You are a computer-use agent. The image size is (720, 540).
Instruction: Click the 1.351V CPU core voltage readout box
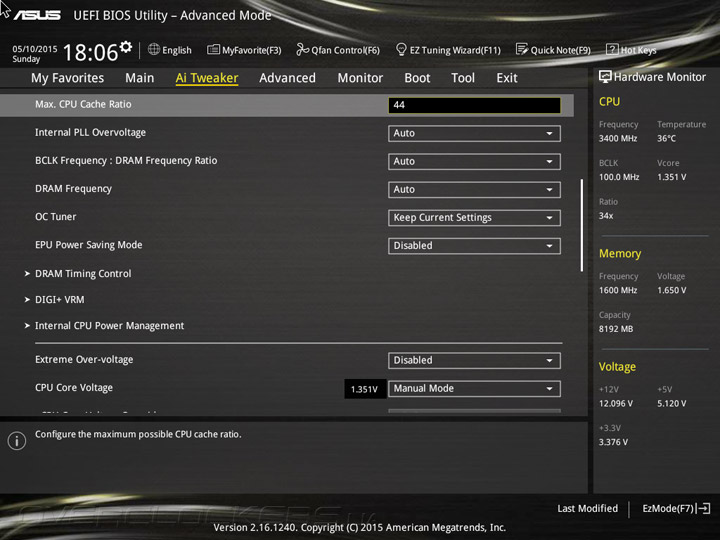(x=365, y=389)
